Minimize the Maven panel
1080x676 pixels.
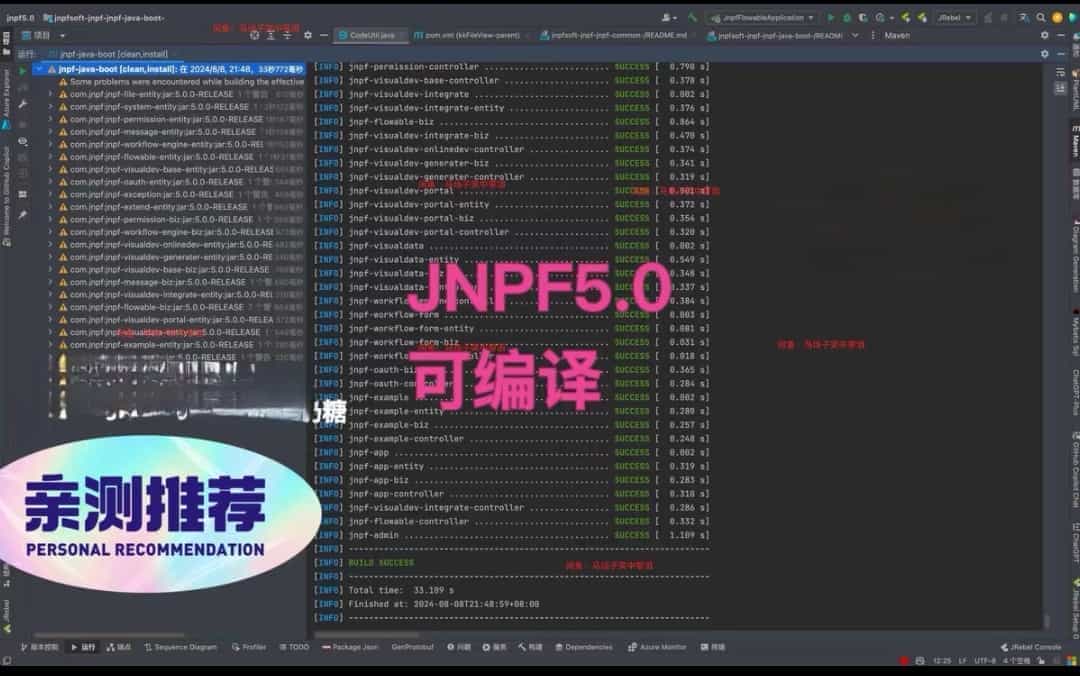(x=1061, y=35)
